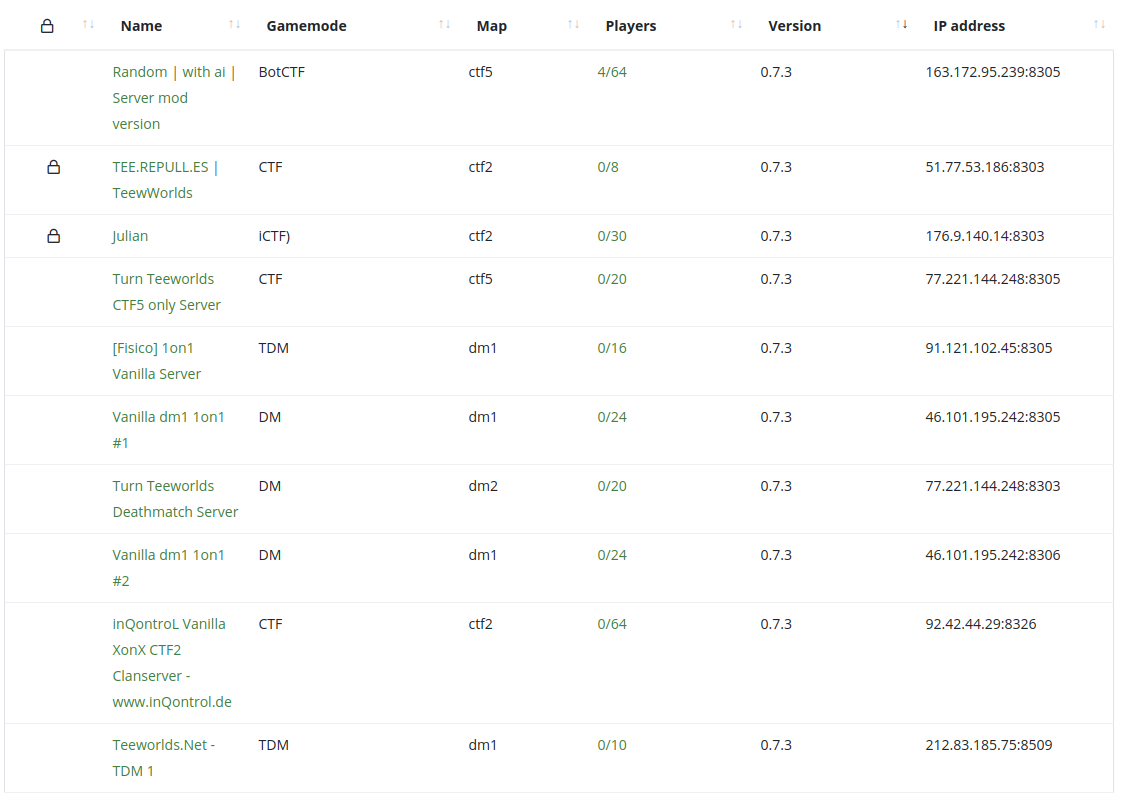Click version 0.7.3 in Random row

click(x=776, y=72)
